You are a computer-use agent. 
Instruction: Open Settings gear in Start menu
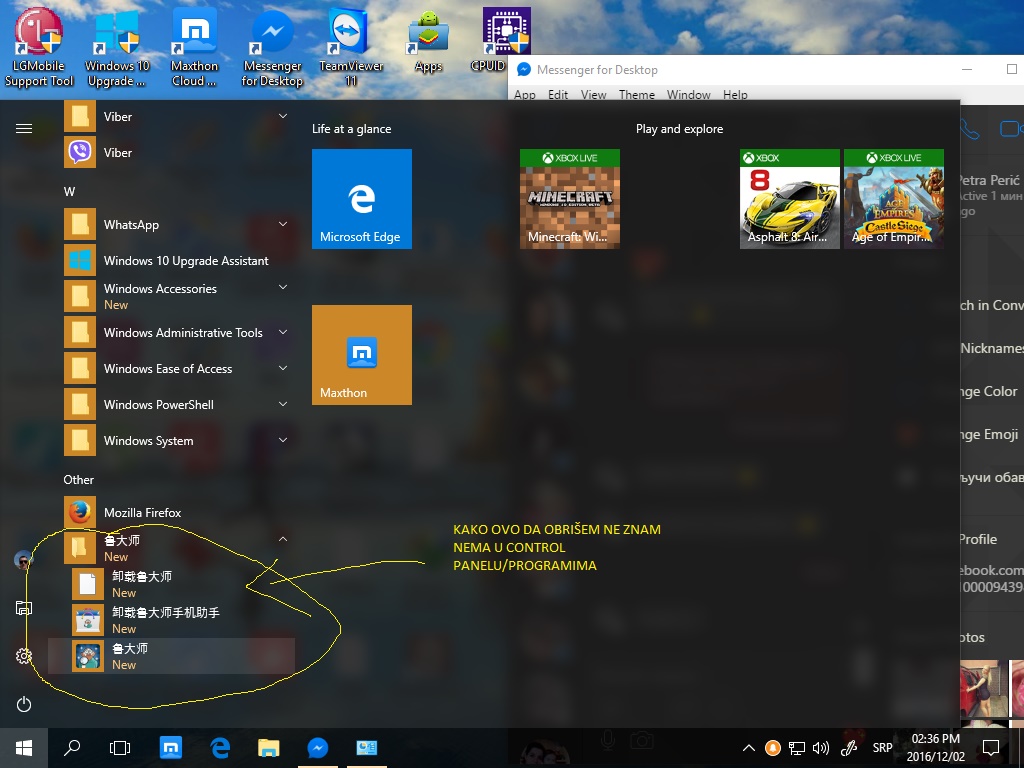pyautogui.click(x=24, y=656)
